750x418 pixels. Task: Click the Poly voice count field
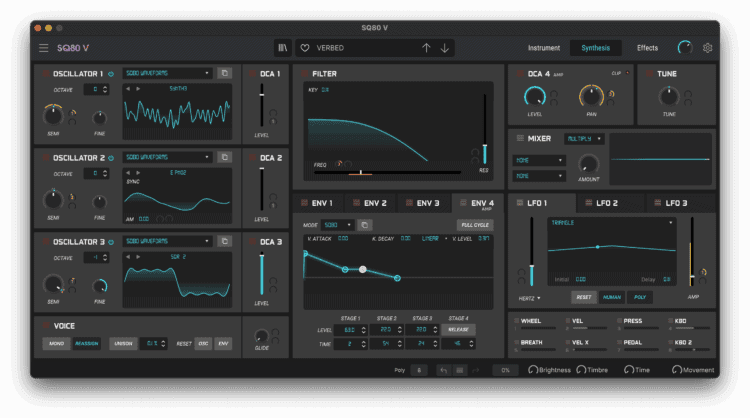pos(419,370)
